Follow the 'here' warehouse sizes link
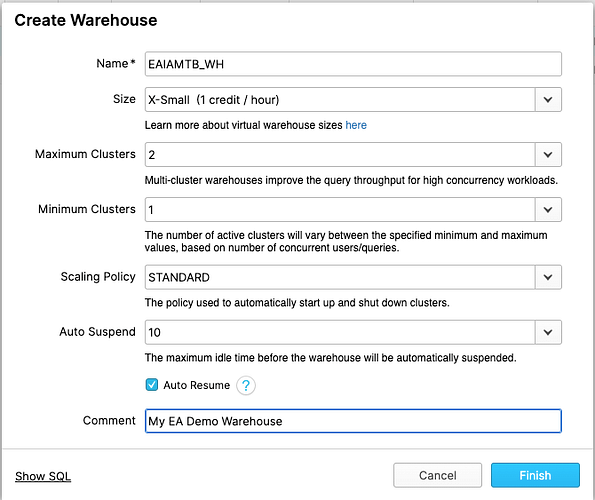 [356, 125]
